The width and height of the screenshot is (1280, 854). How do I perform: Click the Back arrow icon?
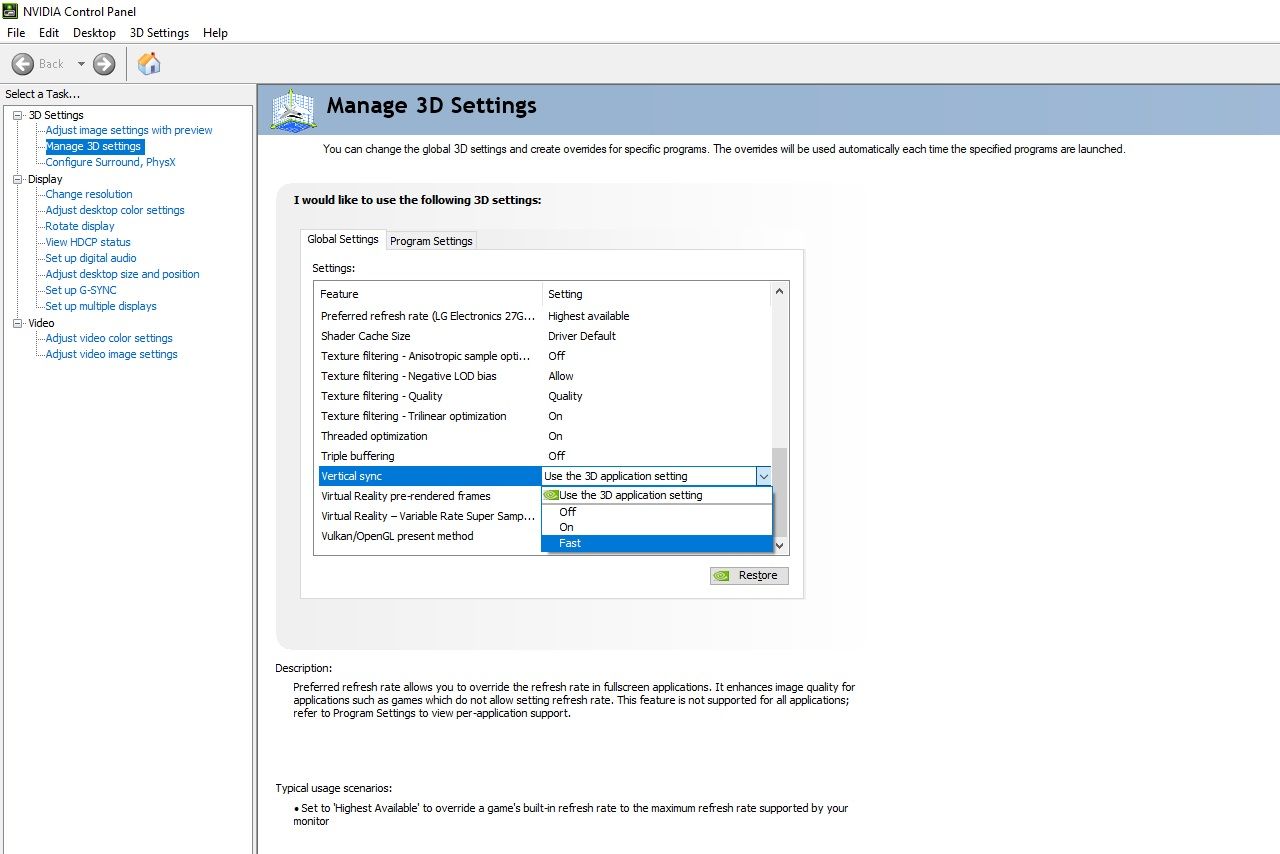[x=23, y=64]
